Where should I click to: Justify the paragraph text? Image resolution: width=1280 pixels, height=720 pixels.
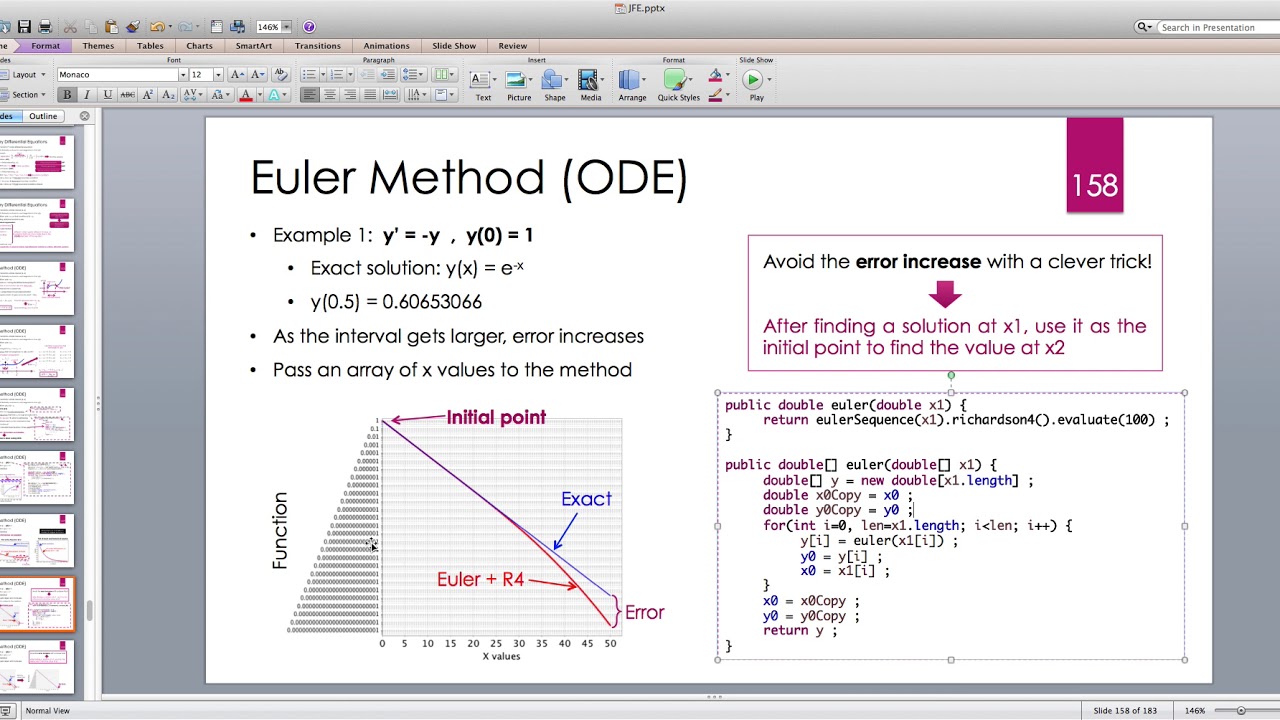pos(370,95)
